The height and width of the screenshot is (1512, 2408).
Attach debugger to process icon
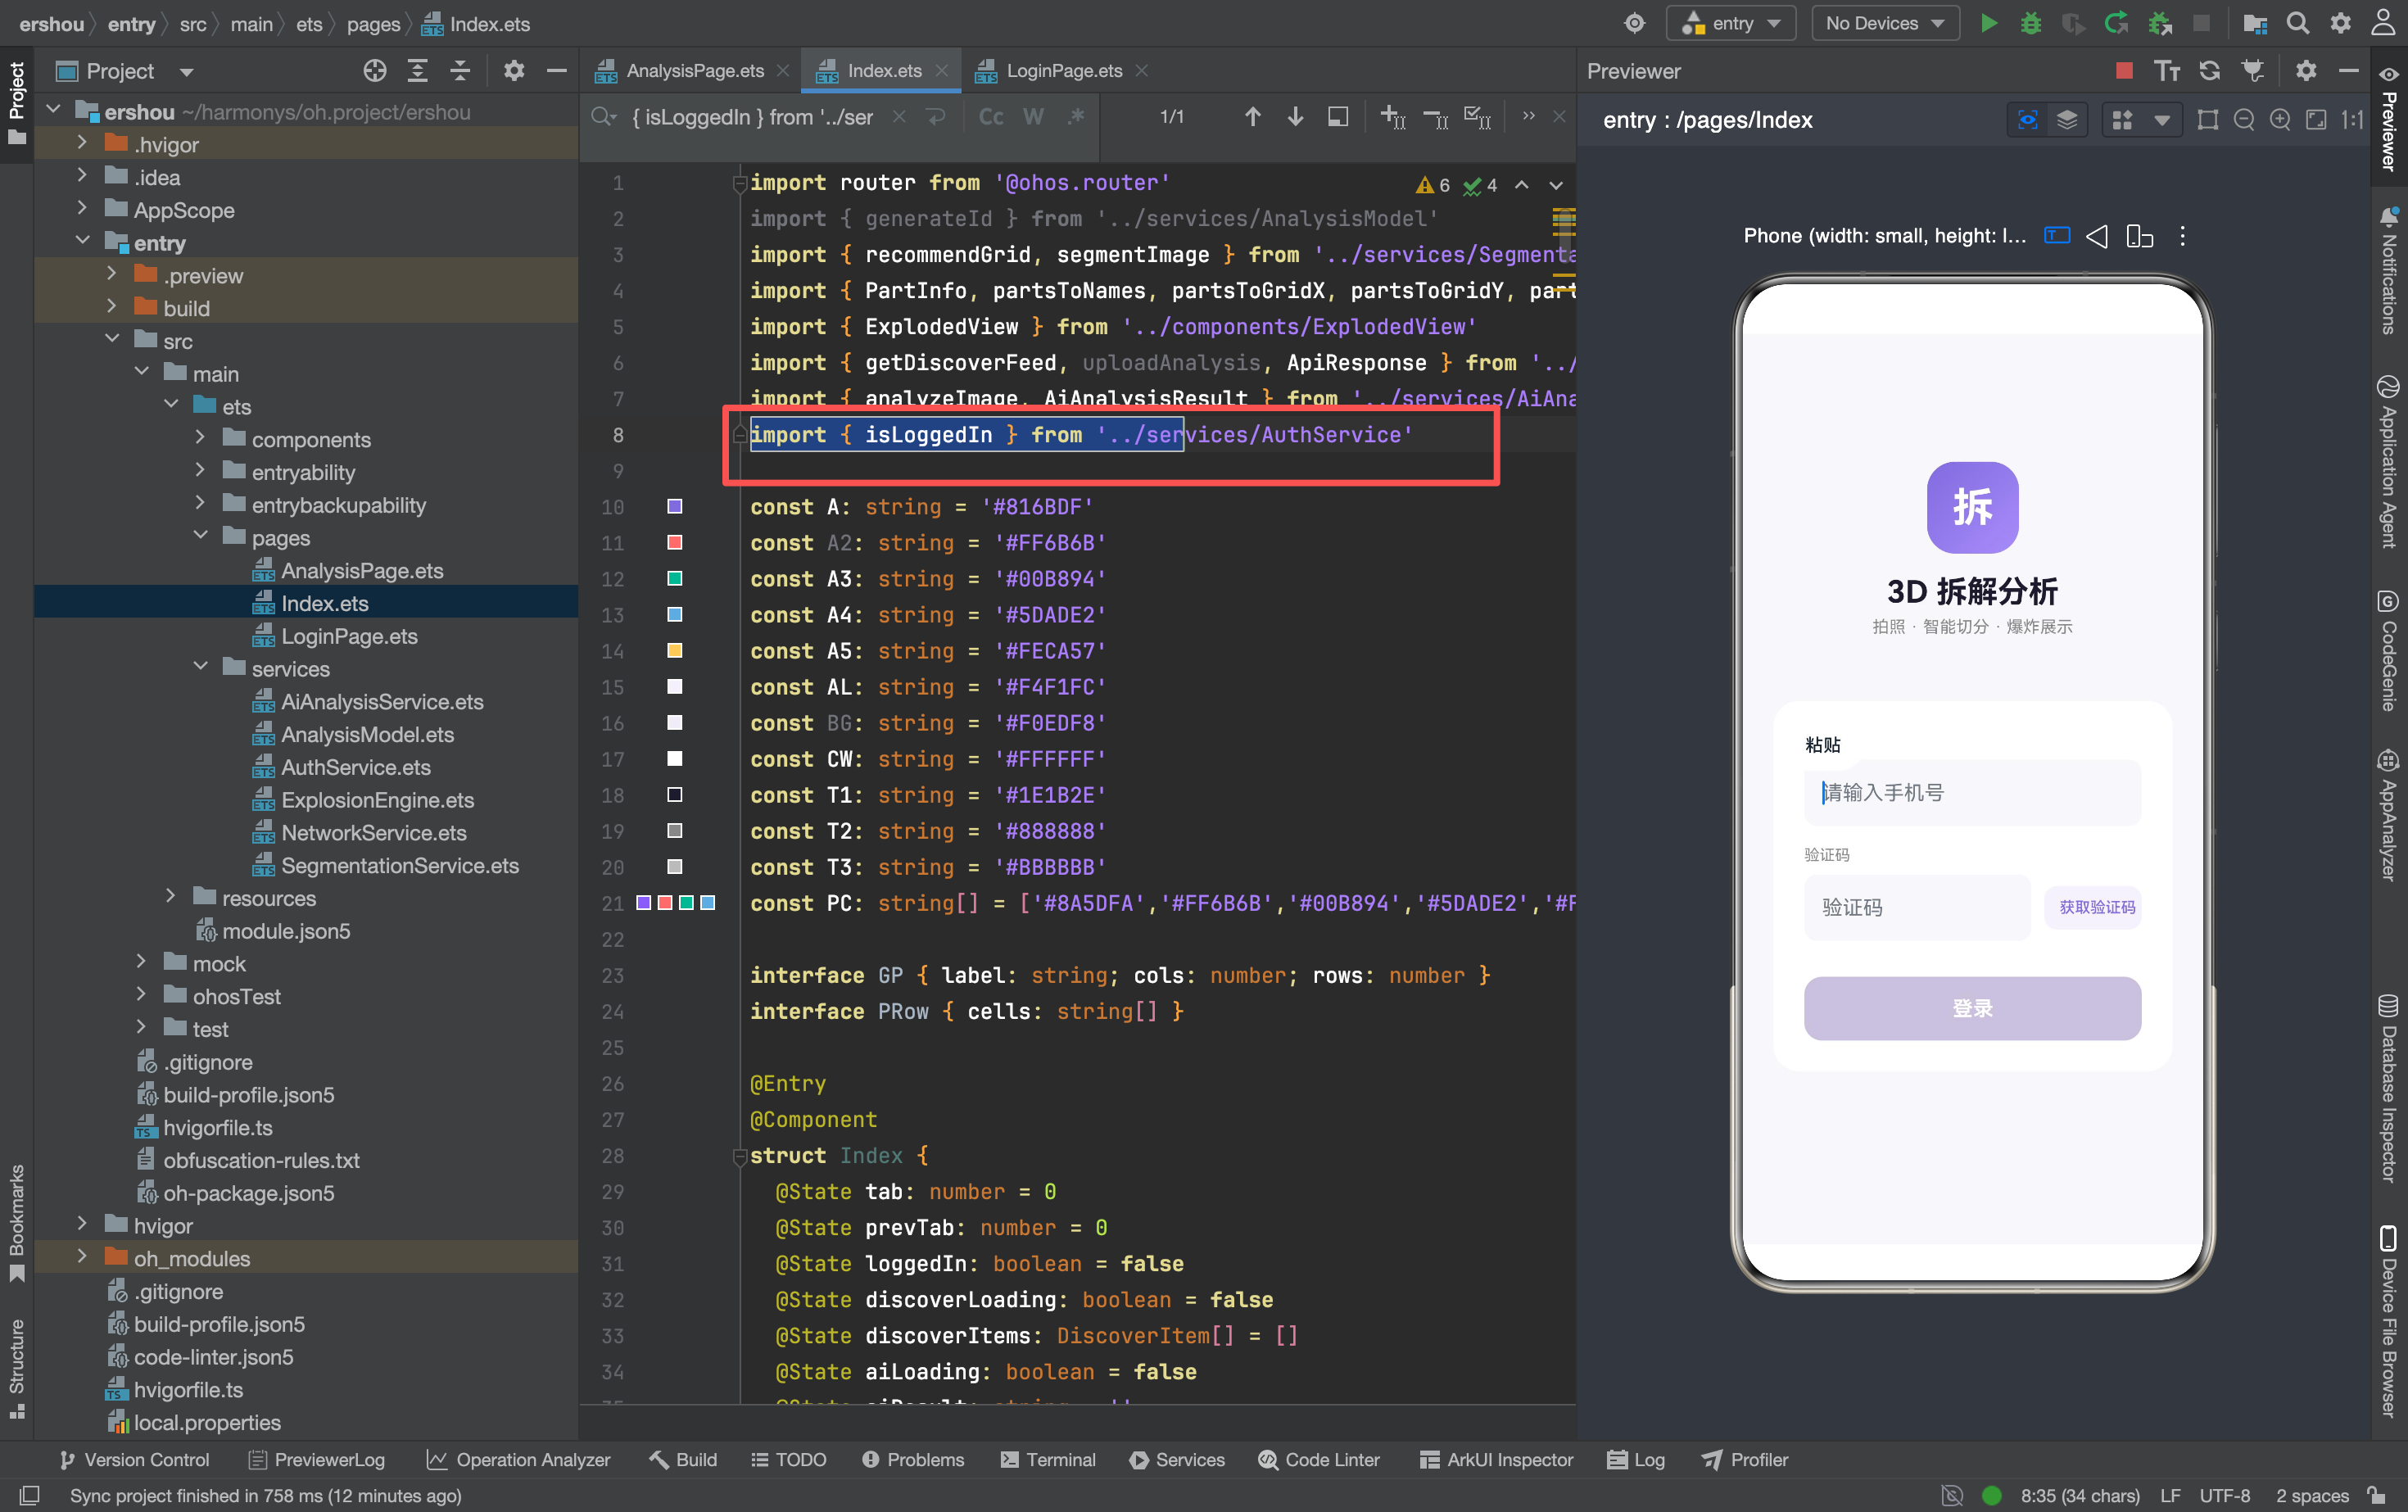(x=2159, y=23)
